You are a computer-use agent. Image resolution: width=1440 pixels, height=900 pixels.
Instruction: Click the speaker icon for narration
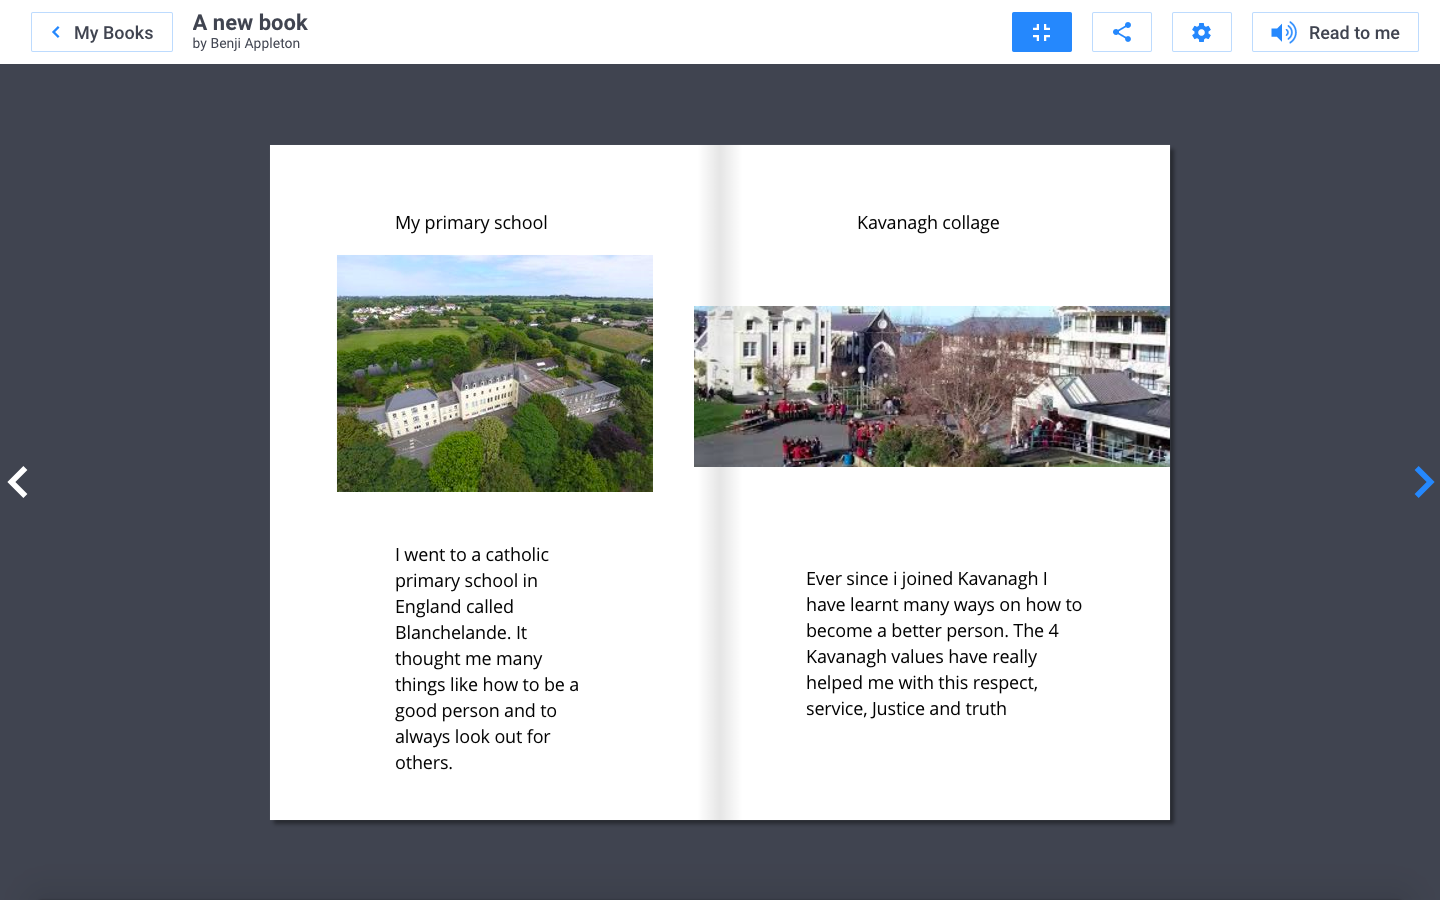point(1283,33)
